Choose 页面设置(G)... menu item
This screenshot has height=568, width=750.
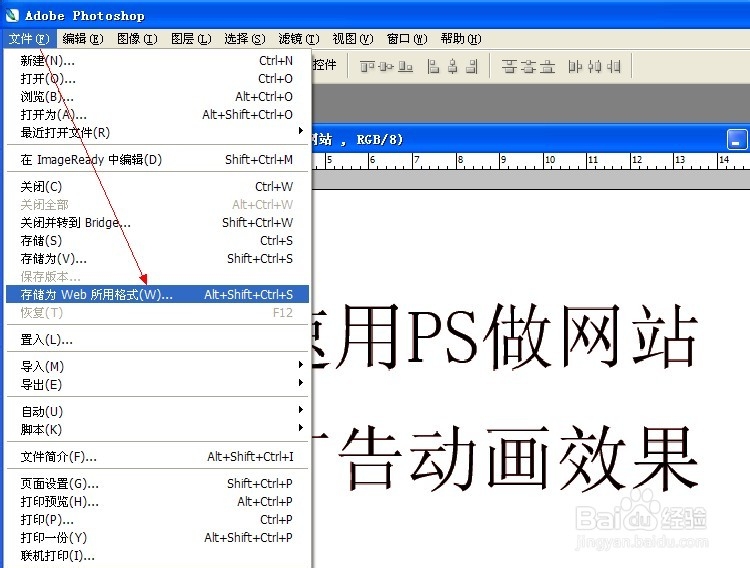coord(157,484)
